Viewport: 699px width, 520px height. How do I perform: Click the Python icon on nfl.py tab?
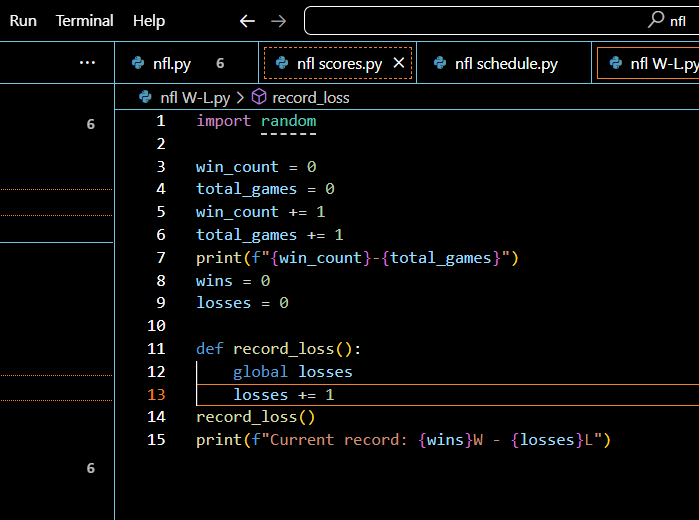click(138, 64)
